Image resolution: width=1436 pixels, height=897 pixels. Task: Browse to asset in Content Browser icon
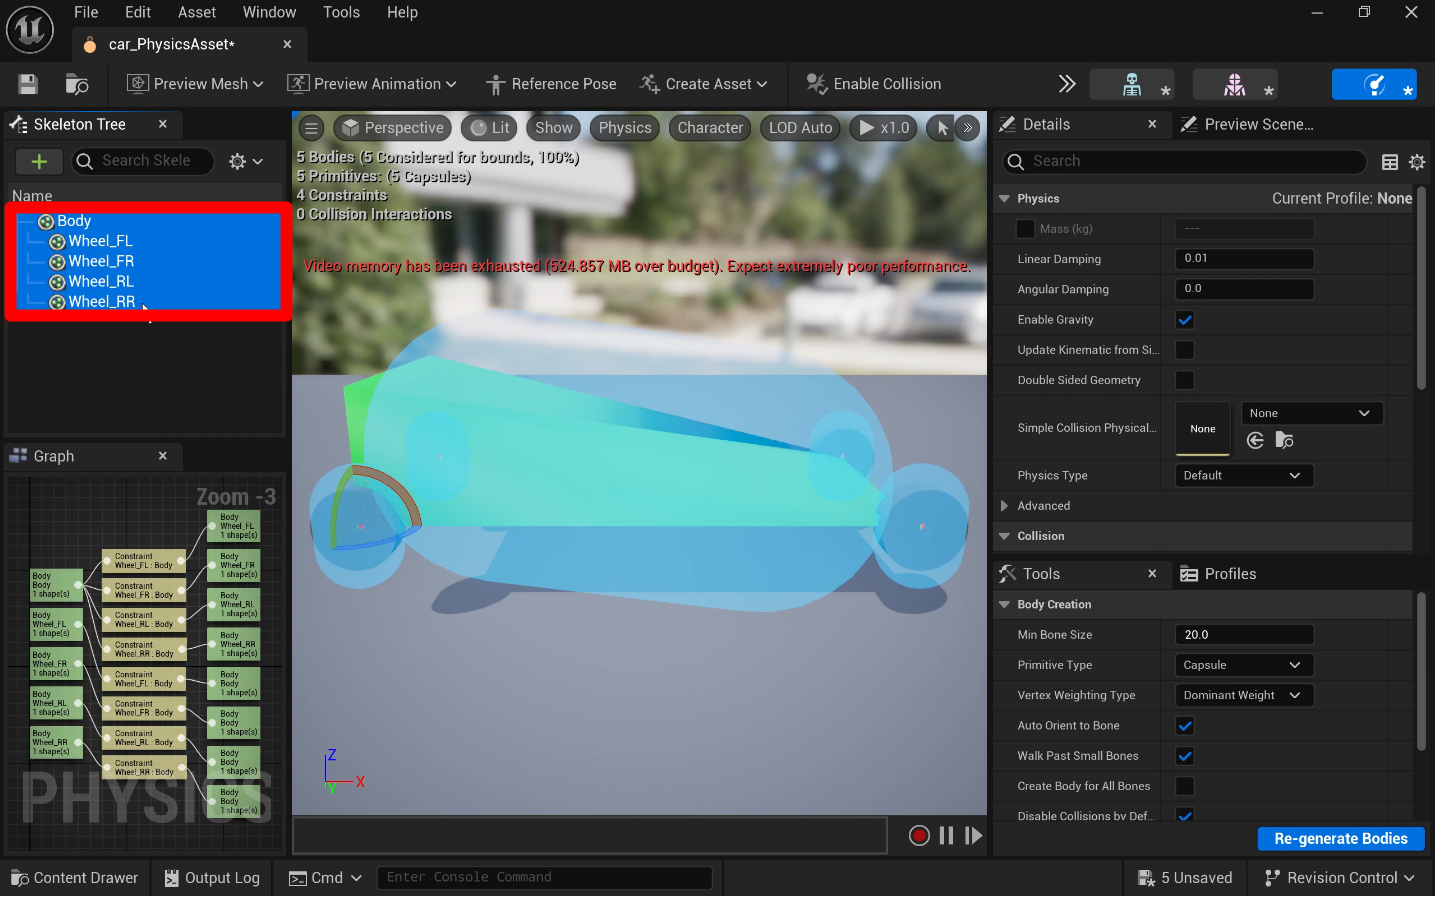pyautogui.click(x=77, y=84)
